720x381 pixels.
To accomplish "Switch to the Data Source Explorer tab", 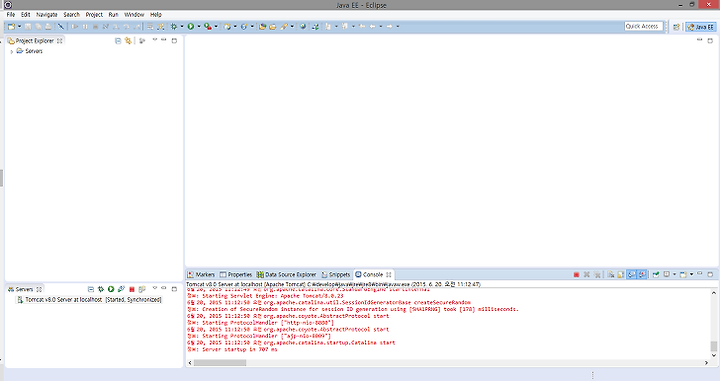I will tap(287, 275).
